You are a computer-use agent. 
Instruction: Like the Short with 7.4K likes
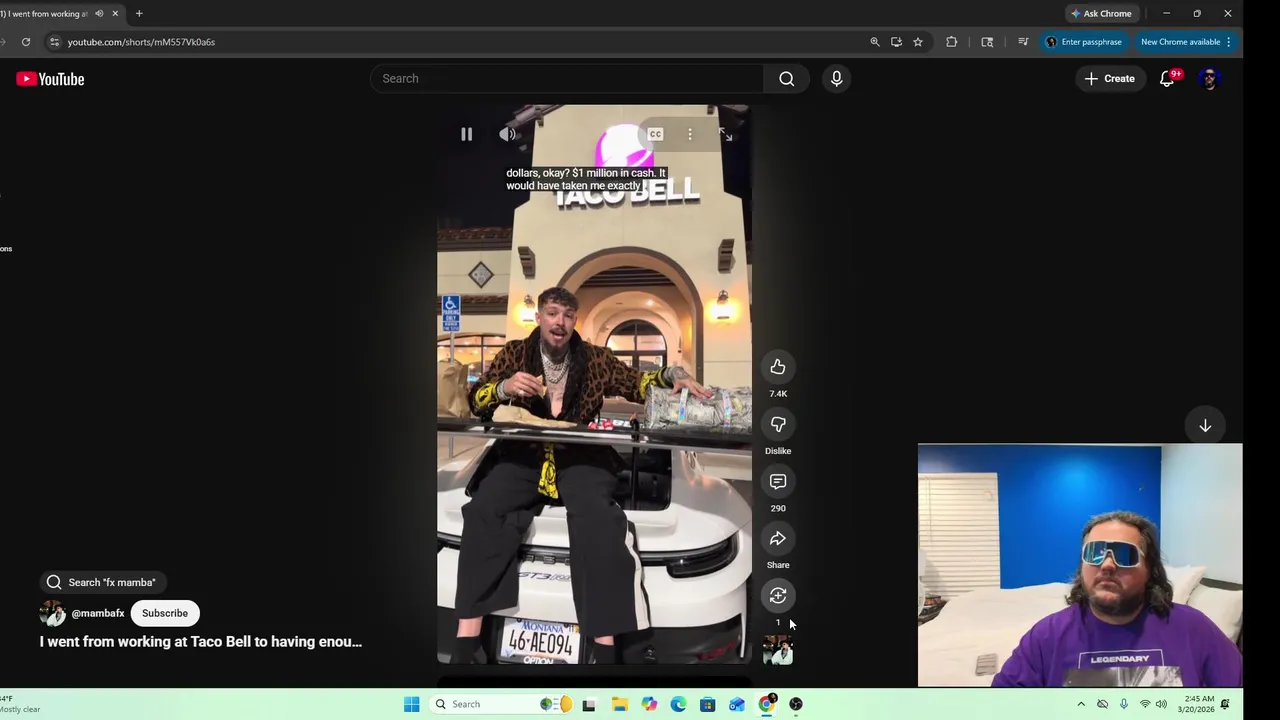point(778,367)
